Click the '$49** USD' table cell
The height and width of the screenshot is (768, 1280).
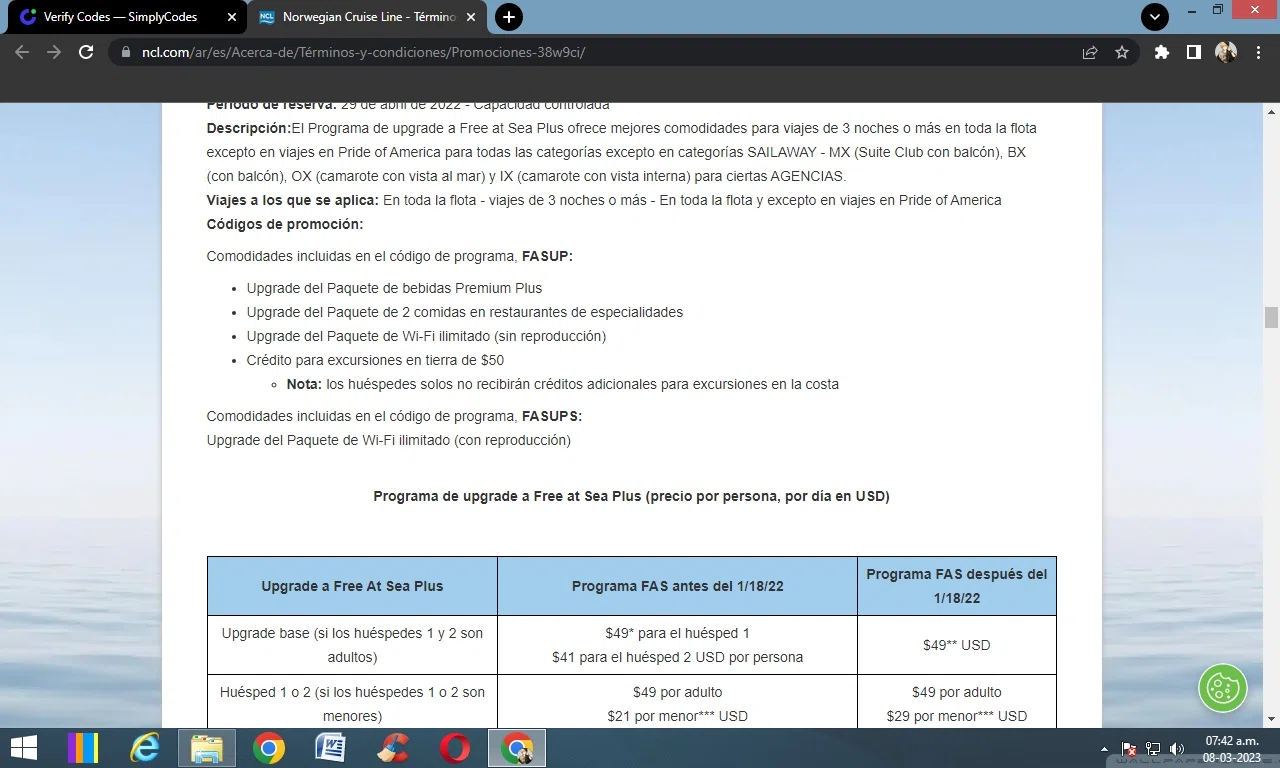click(x=956, y=645)
